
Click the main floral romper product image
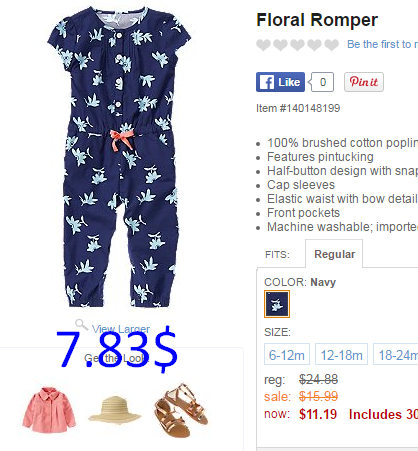119,157
